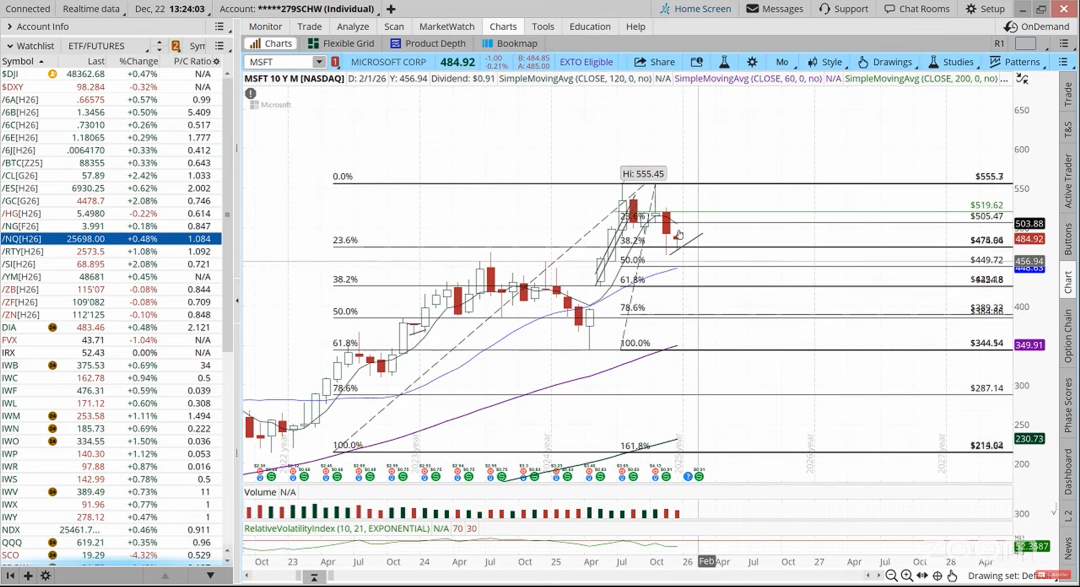1080x587 pixels.
Task: Open the Setup menu
Action: coord(985,9)
